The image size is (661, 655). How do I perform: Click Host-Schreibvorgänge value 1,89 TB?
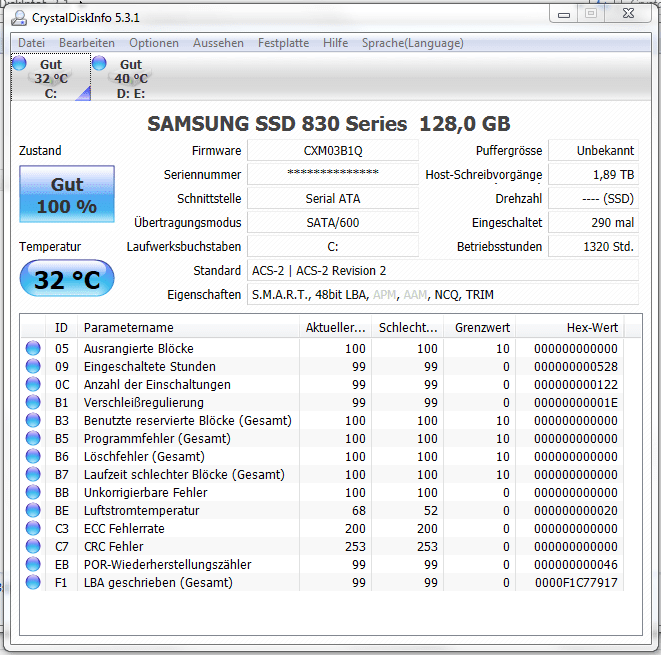coord(594,174)
